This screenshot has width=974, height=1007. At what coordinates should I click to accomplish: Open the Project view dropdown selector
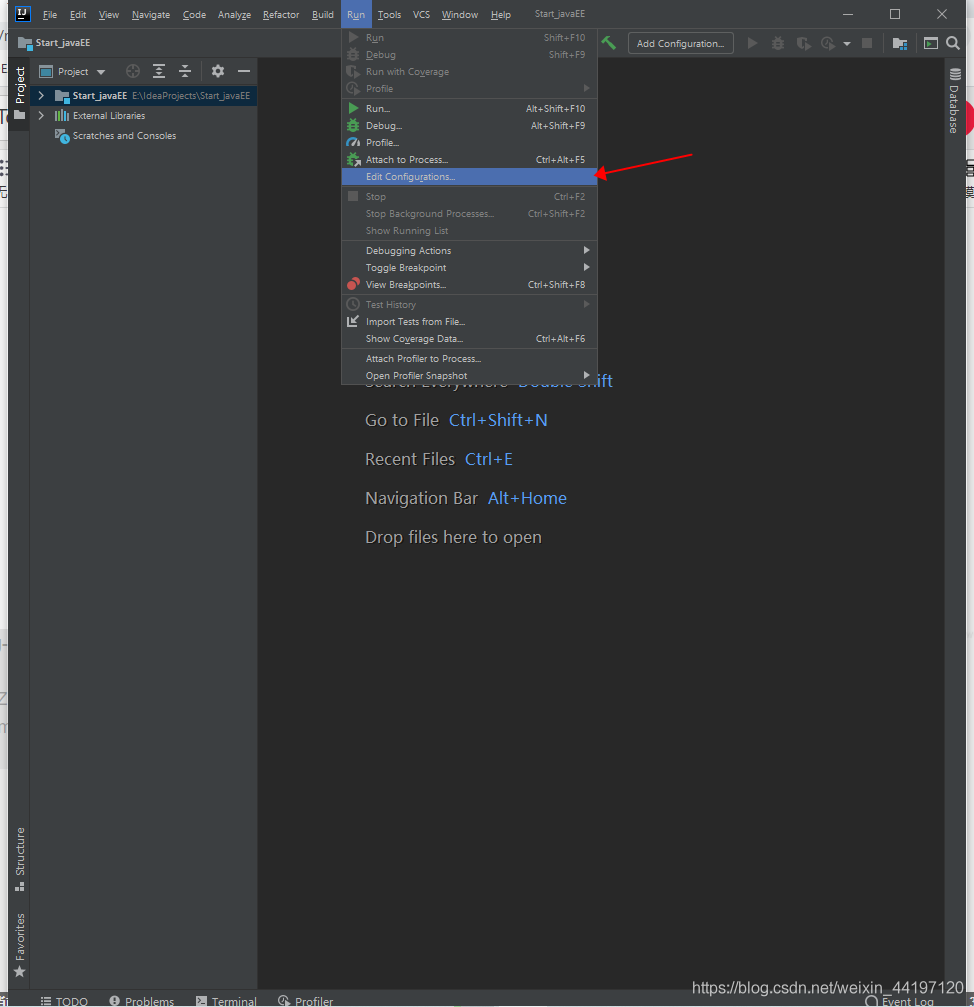tap(73, 71)
